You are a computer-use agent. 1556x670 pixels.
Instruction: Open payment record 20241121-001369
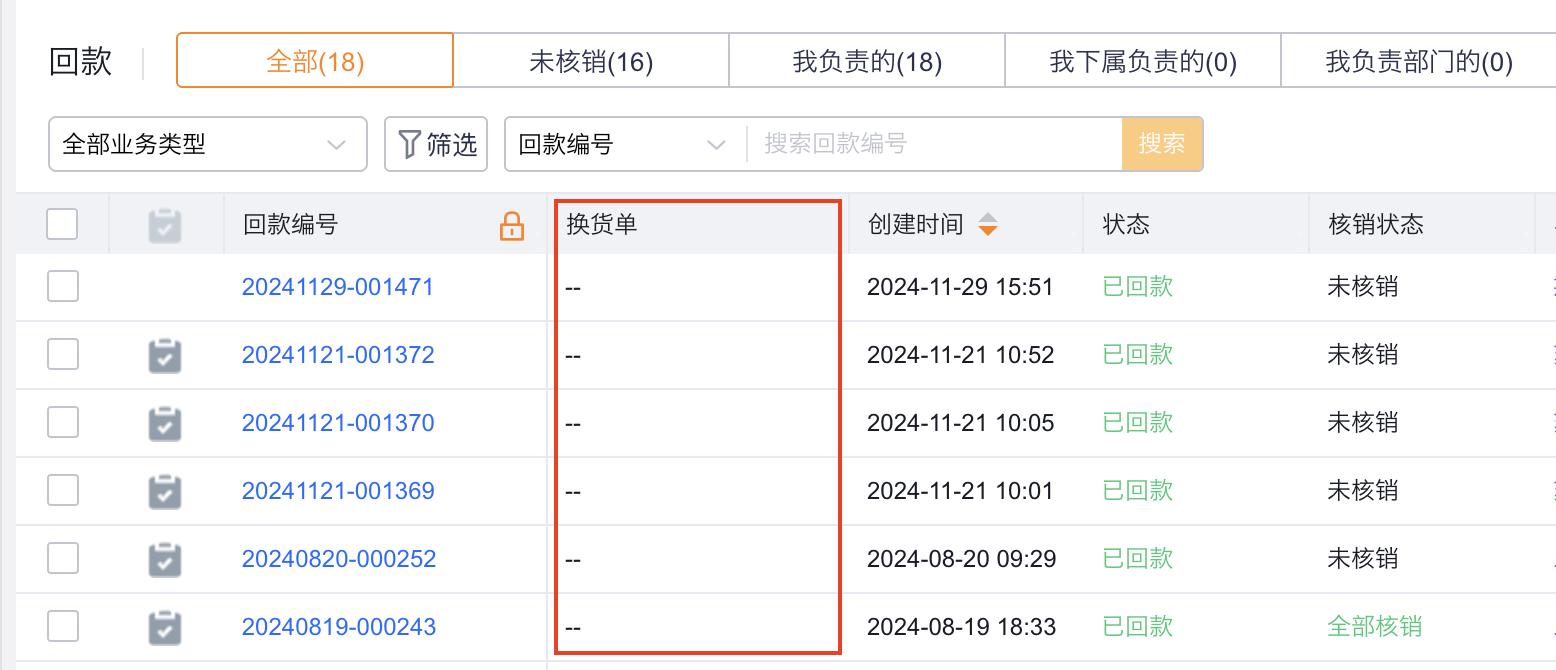coord(338,491)
